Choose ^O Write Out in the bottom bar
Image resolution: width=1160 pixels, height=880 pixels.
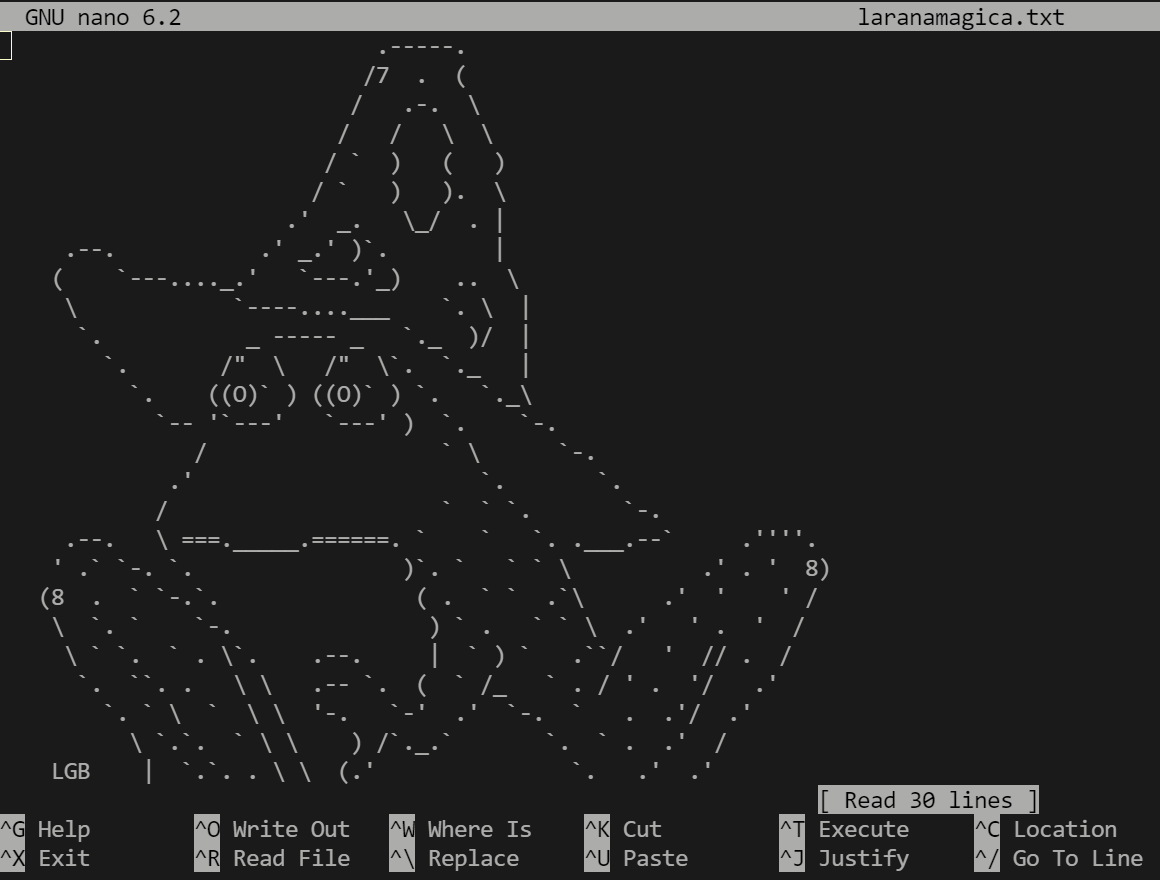point(272,829)
